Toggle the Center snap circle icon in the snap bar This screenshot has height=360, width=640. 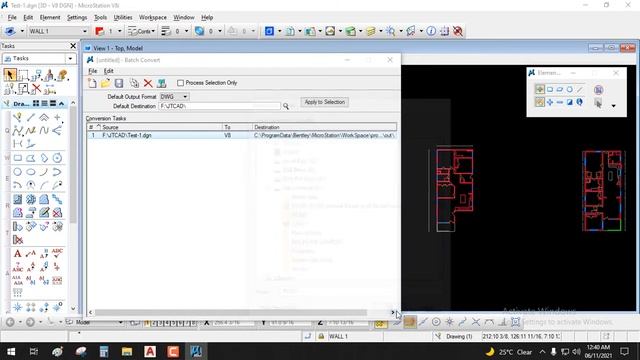pos(436,322)
